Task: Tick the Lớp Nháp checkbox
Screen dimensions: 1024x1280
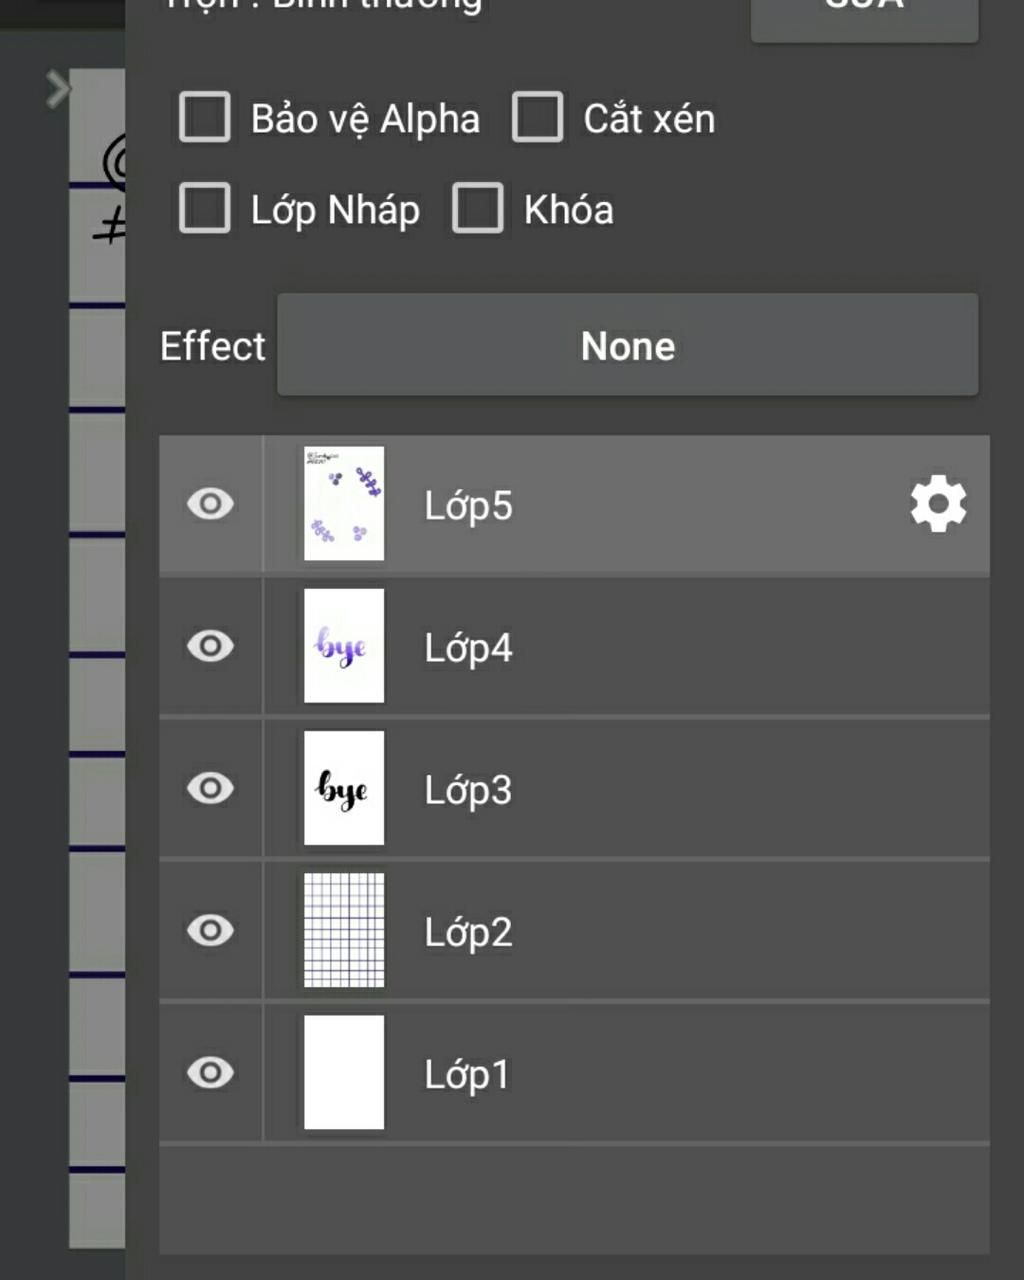Action: coord(205,208)
